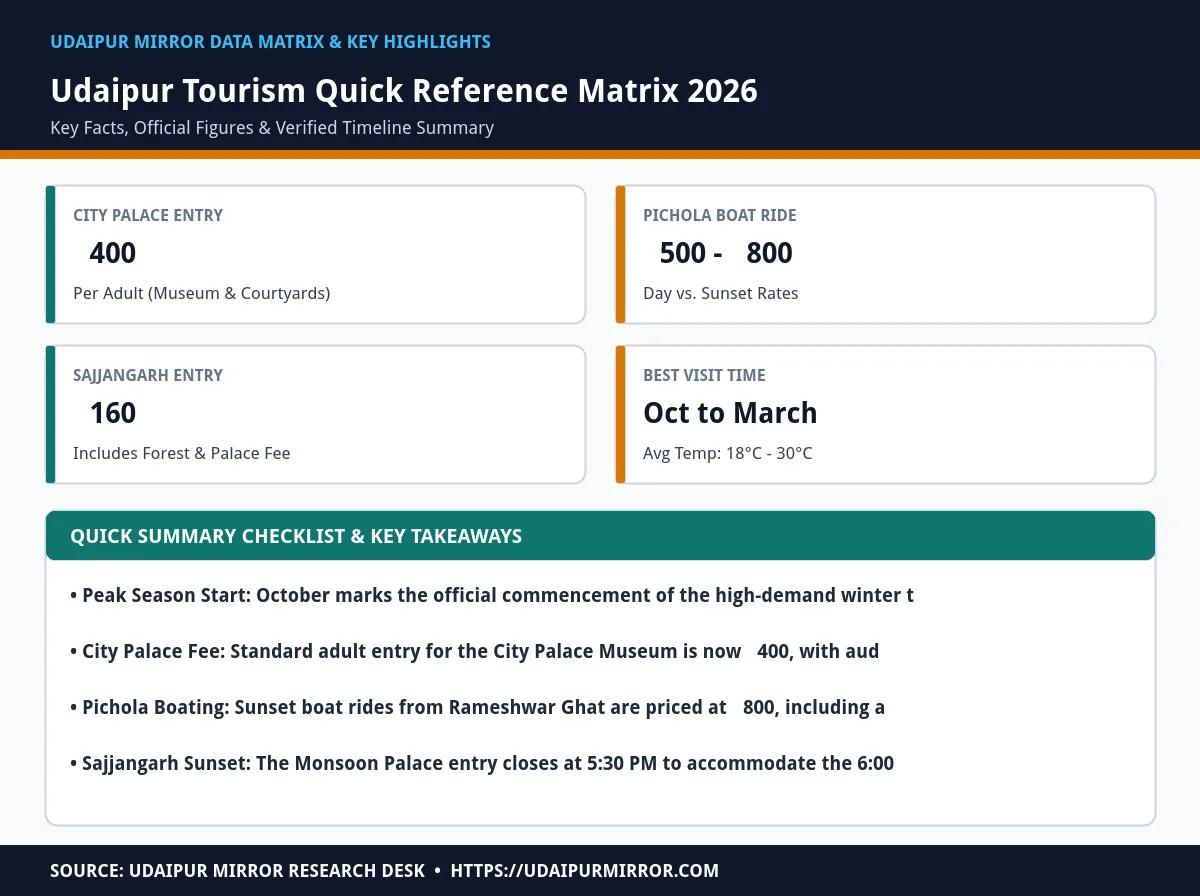Click 'Avg Temp: 18°C - 30°C' caption
1200x896 pixels.
click(x=728, y=453)
